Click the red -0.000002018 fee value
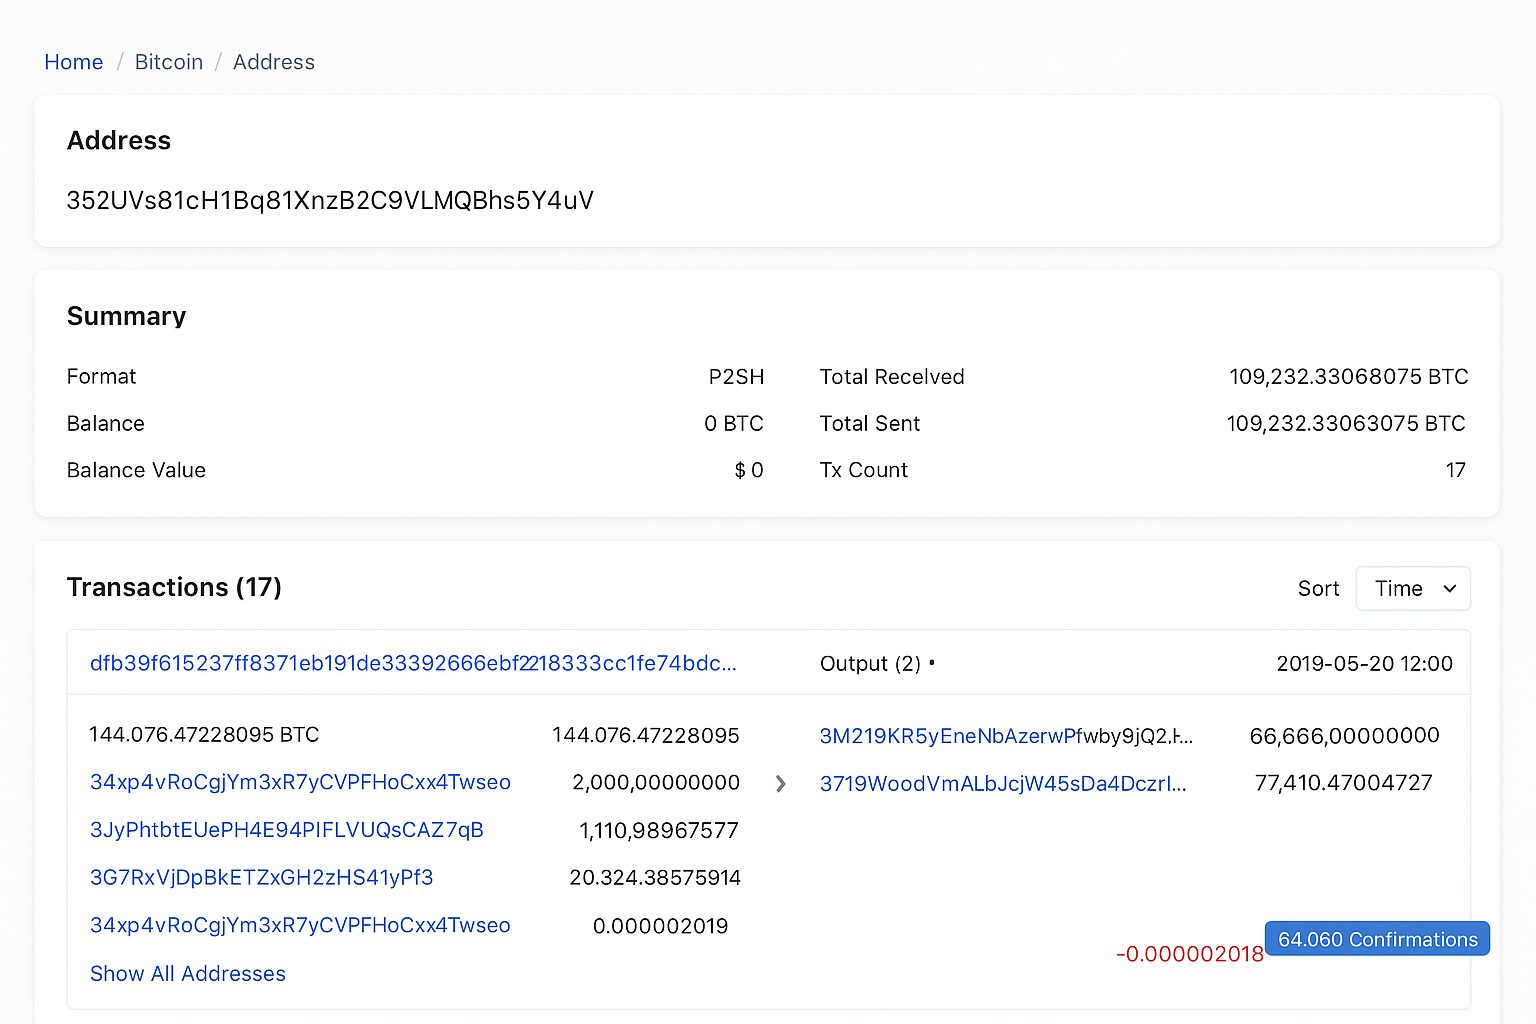 click(1191, 954)
